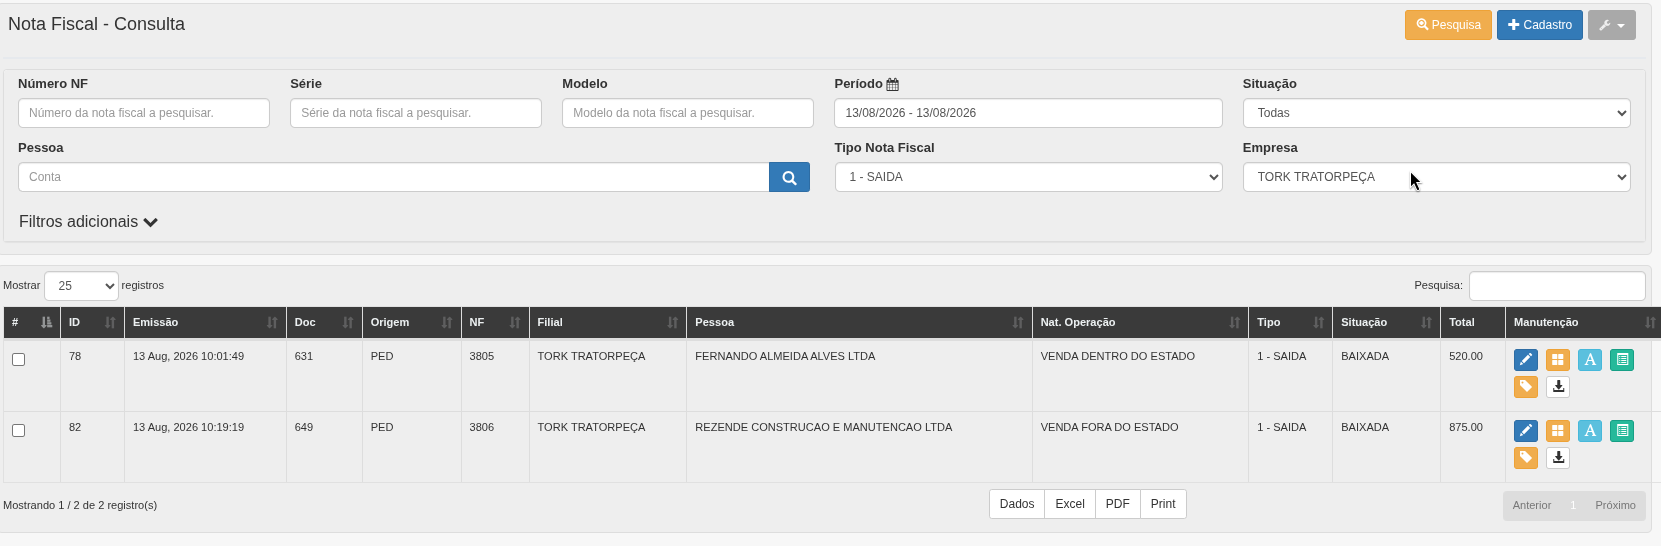Click emission date 13 Aug, 2026 10:19:19
Viewport: 1661px width, 546px height.
(x=188, y=427)
